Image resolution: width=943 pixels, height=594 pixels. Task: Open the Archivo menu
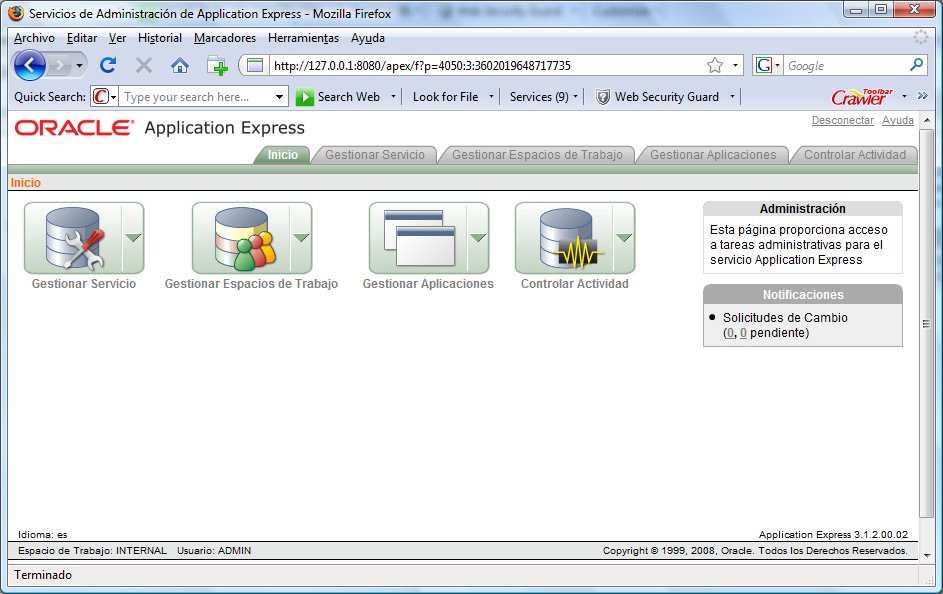click(x=34, y=38)
